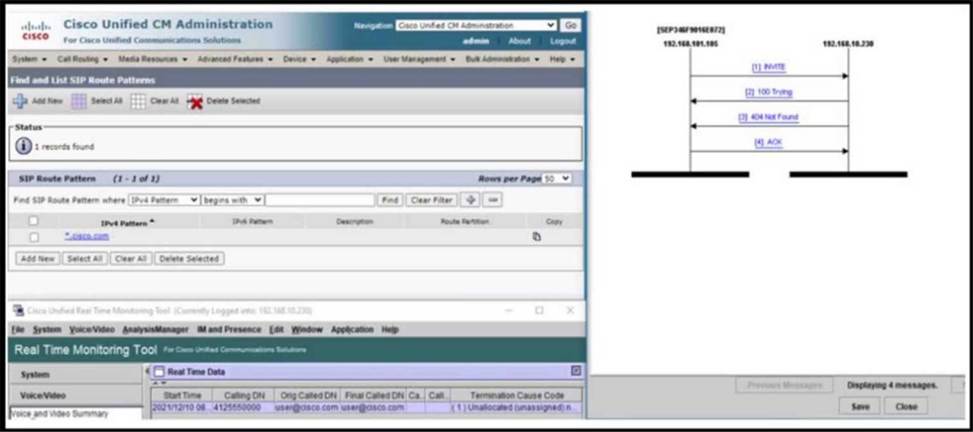Screen dimensions: 973x432
Task: Click the Unallocated (unassigned) cause code cell
Action: coord(517,408)
